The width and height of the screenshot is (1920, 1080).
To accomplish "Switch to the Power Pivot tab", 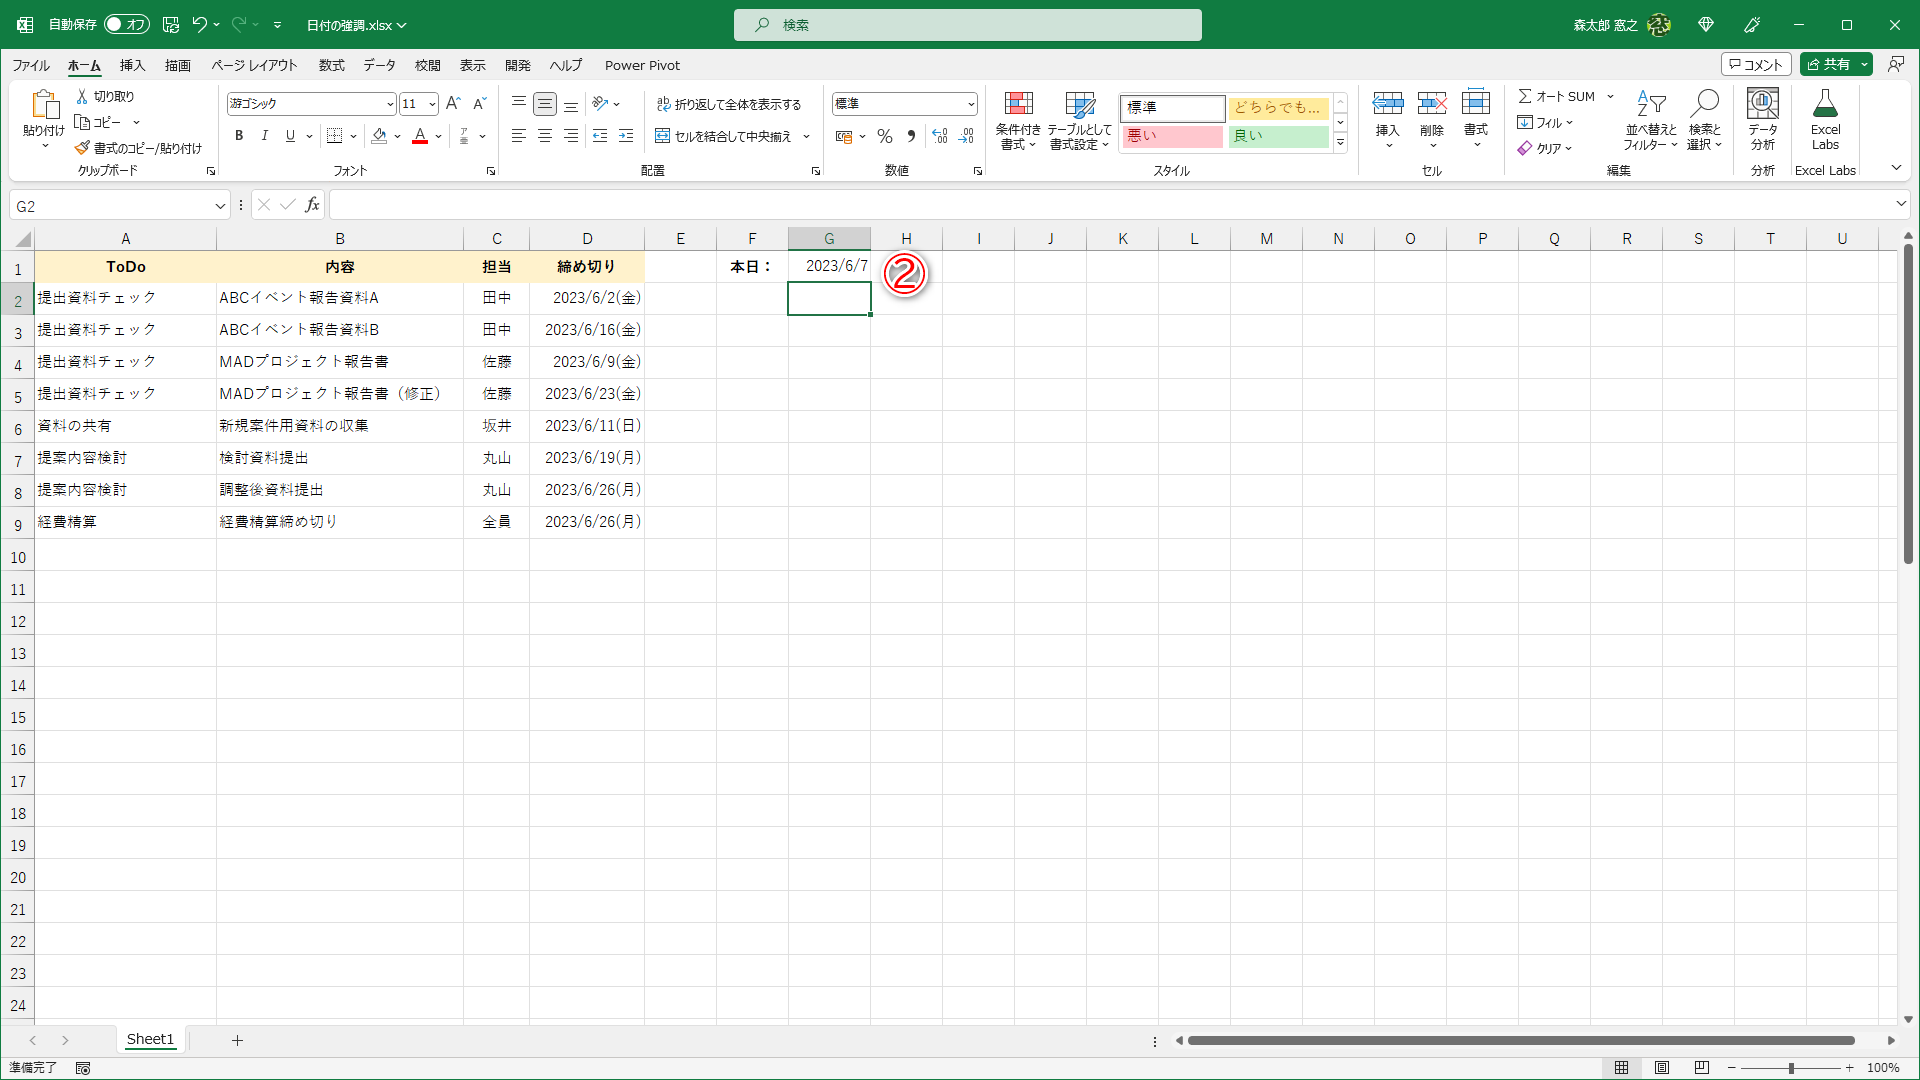I will pyautogui.click(x=642, y=65).
